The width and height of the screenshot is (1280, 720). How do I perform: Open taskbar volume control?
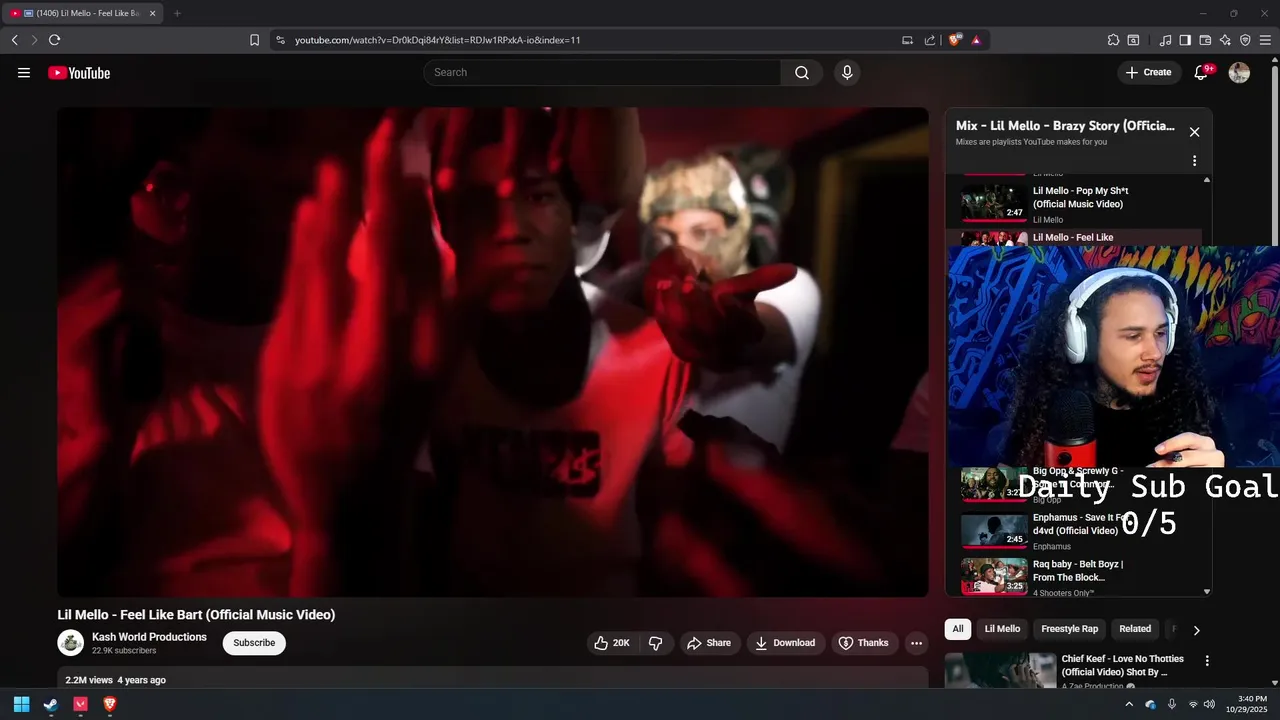pyautogui.click(x=1209, y=704)
